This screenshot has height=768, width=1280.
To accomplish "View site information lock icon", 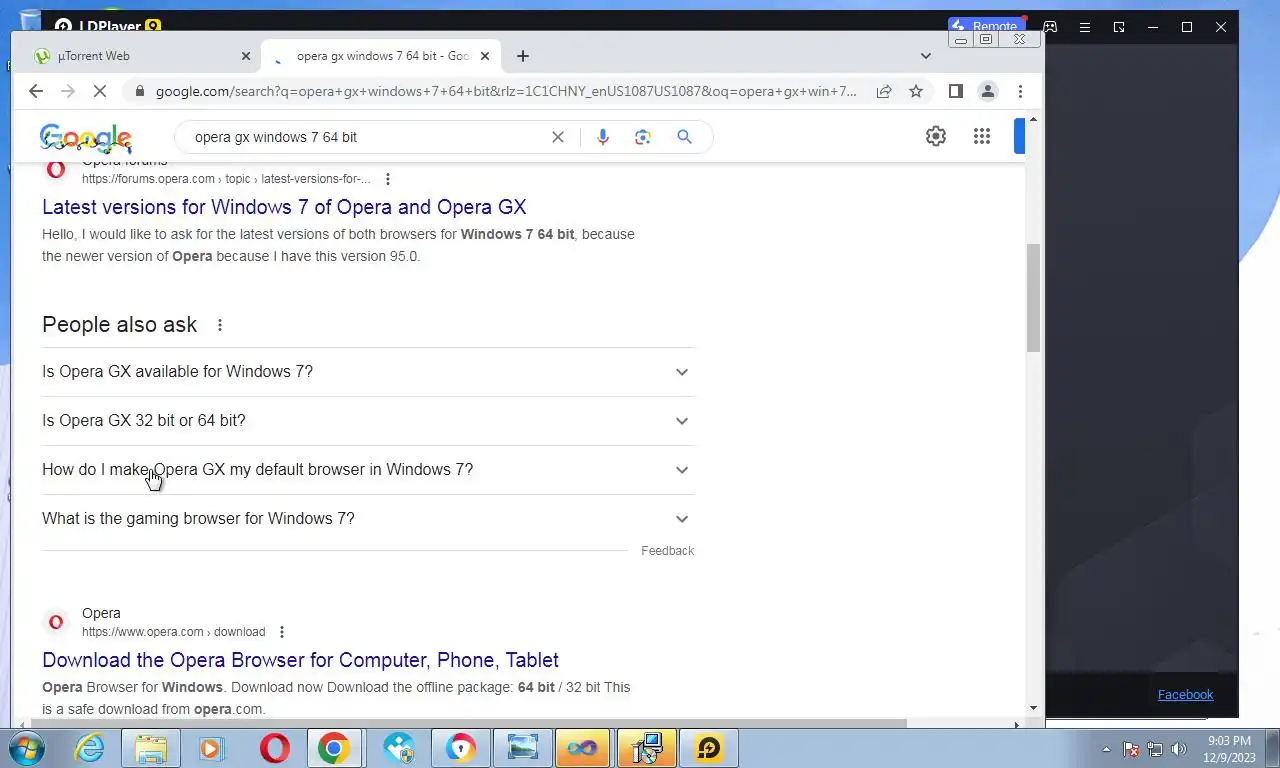I will [x=138, y=91].
